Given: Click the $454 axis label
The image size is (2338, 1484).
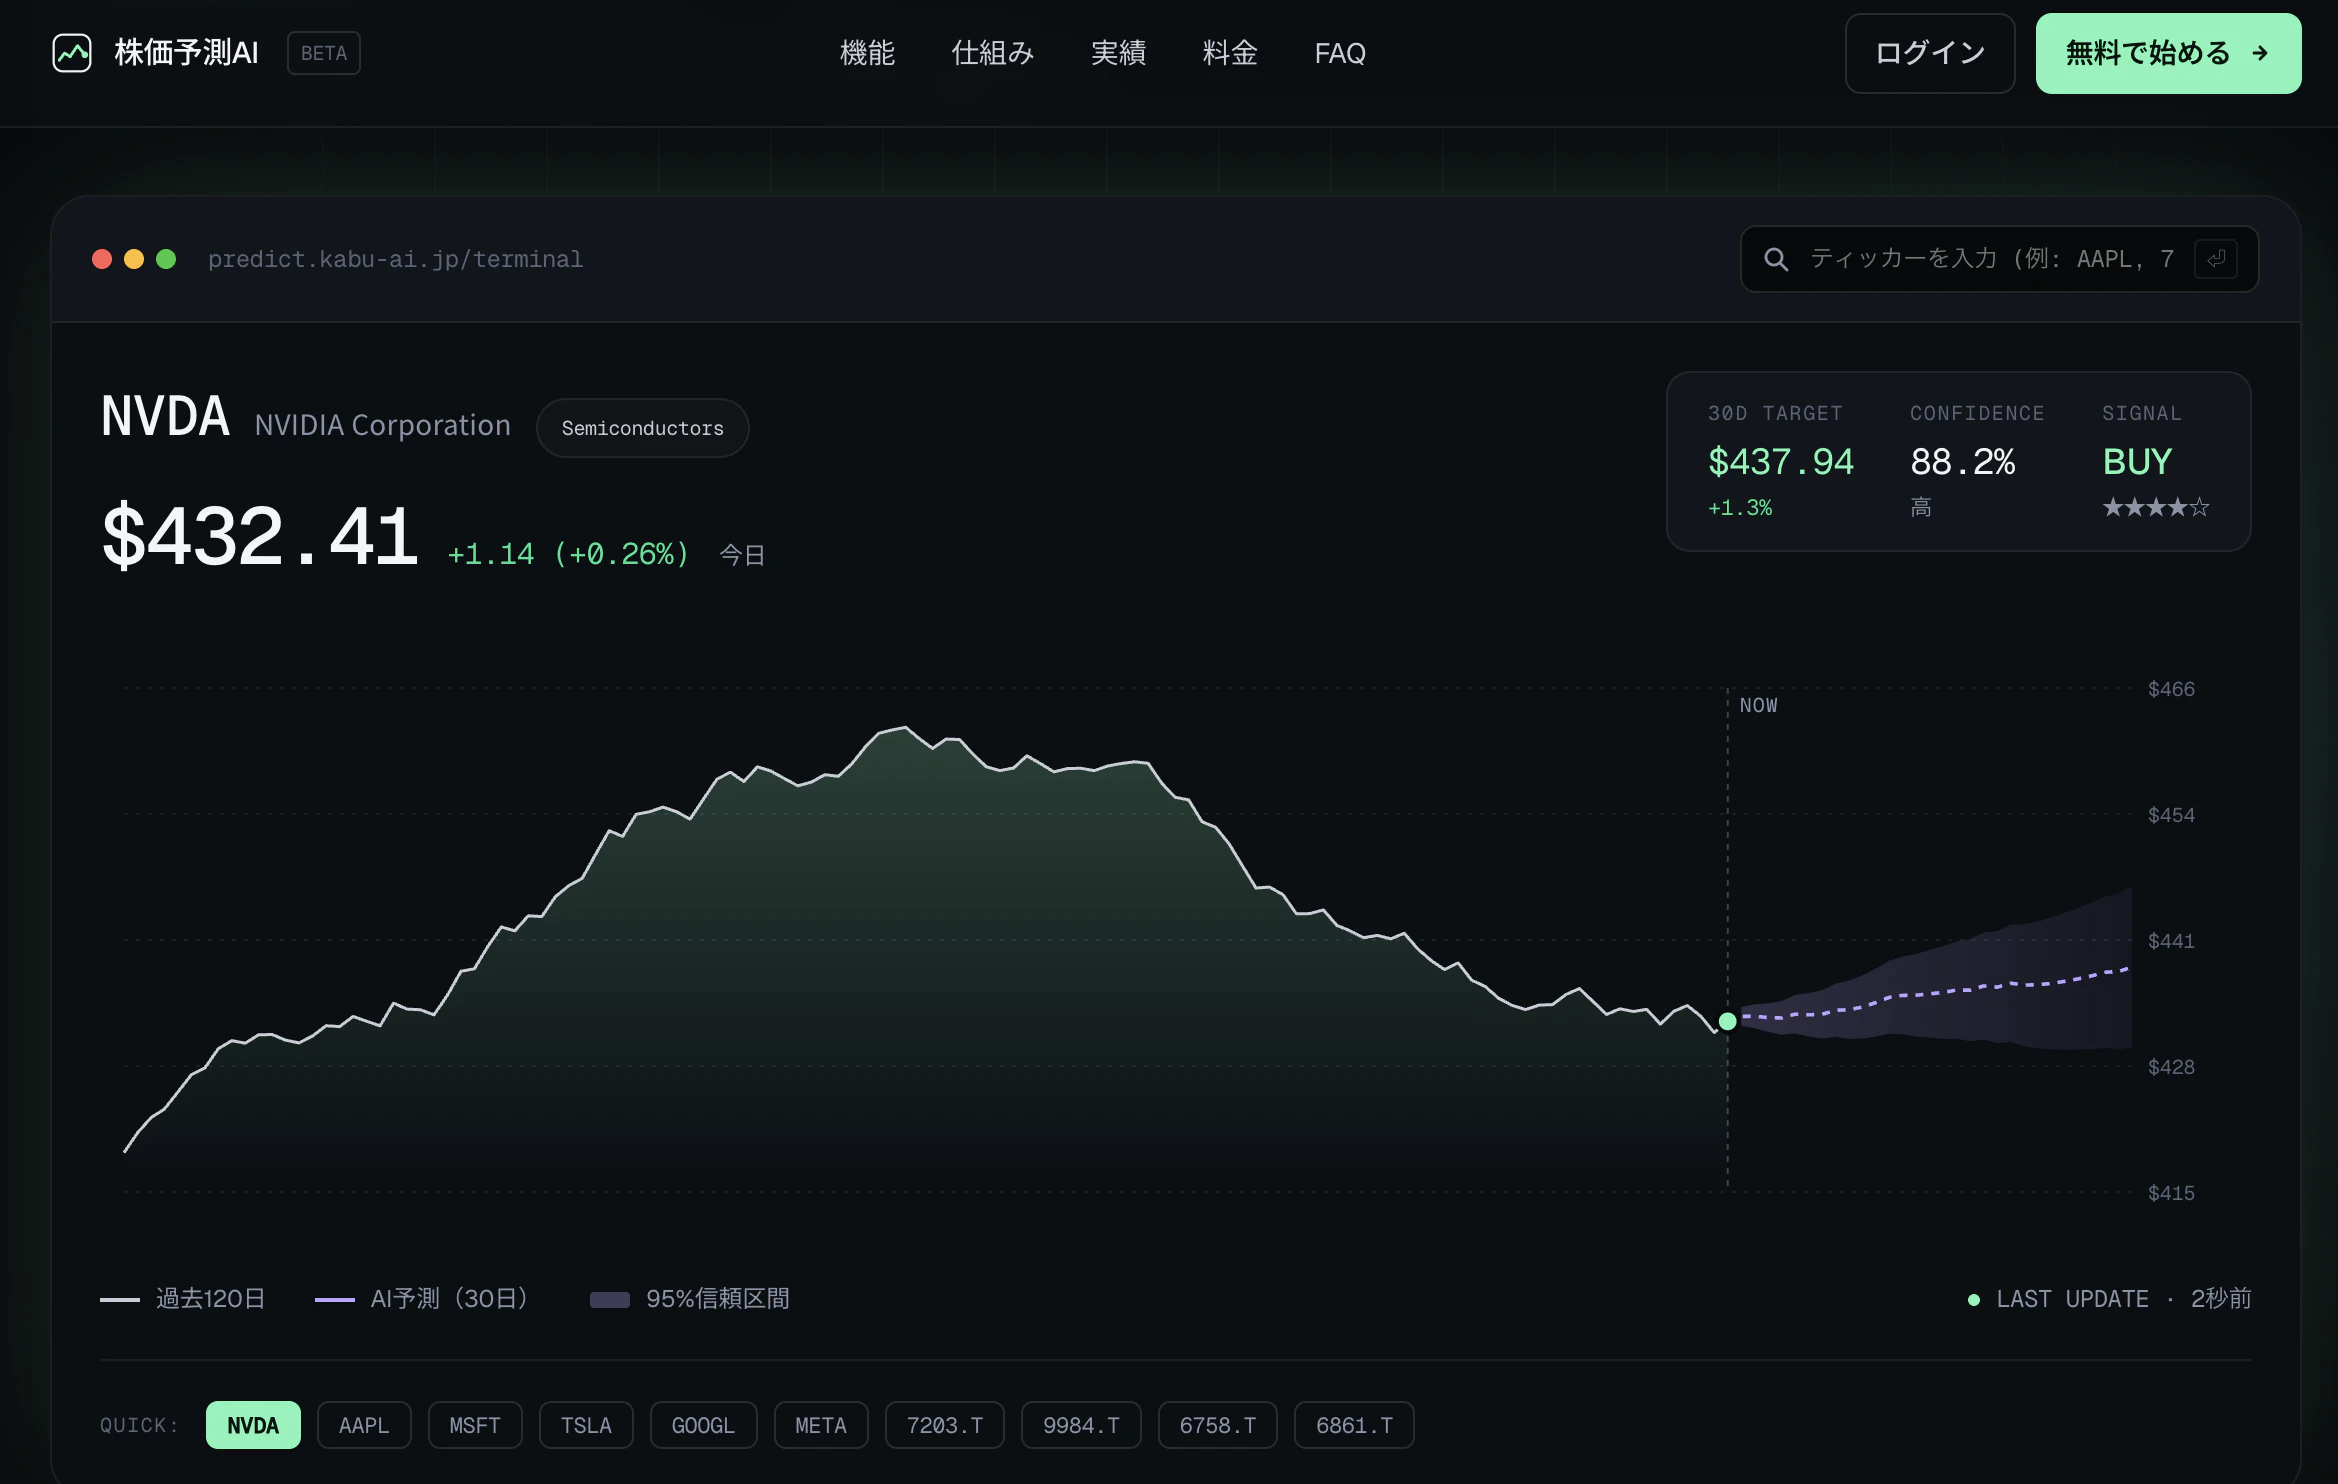Looking at the screenshot, I should pyautogui.click(x=2171, y=815).
